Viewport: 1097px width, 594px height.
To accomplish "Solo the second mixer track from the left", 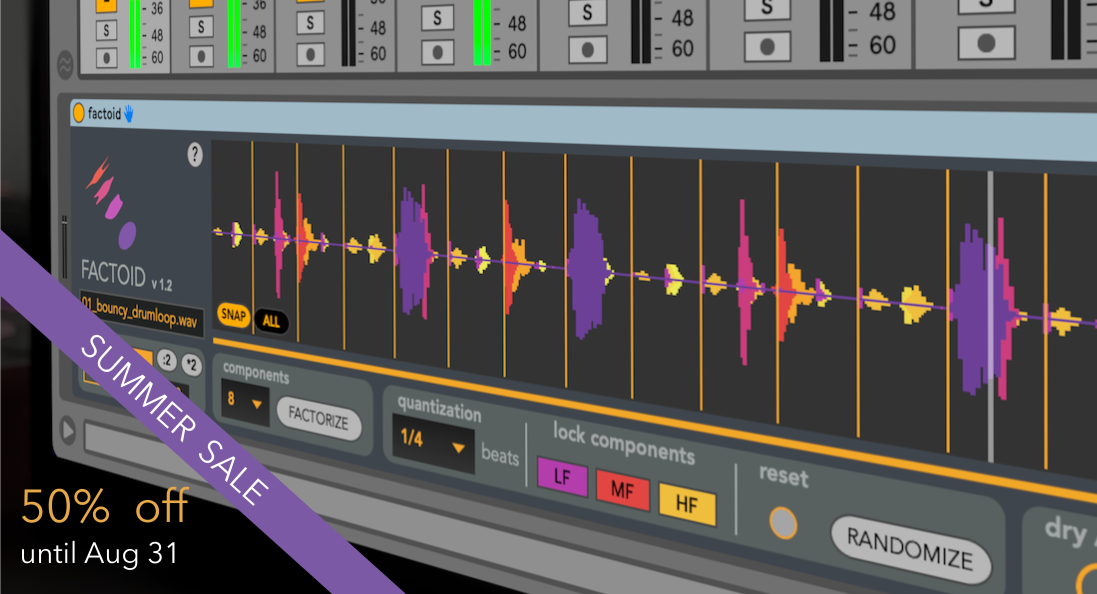I will click(201, 27).
